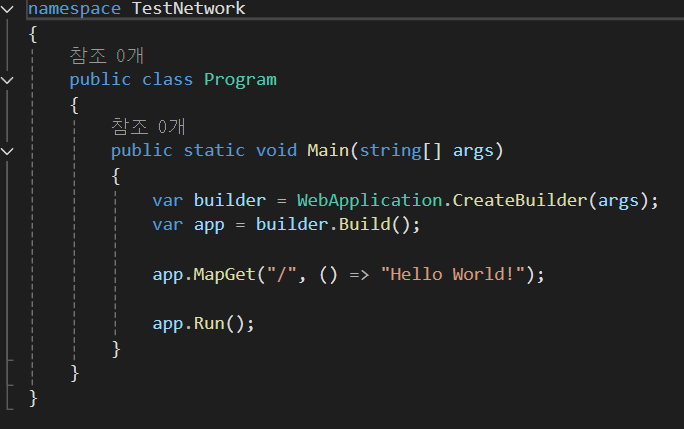Collapse the TestNetwork namespace block
The height and width of the screenshot is (429, 684).
pyautogui.click(x=7, y=9)
